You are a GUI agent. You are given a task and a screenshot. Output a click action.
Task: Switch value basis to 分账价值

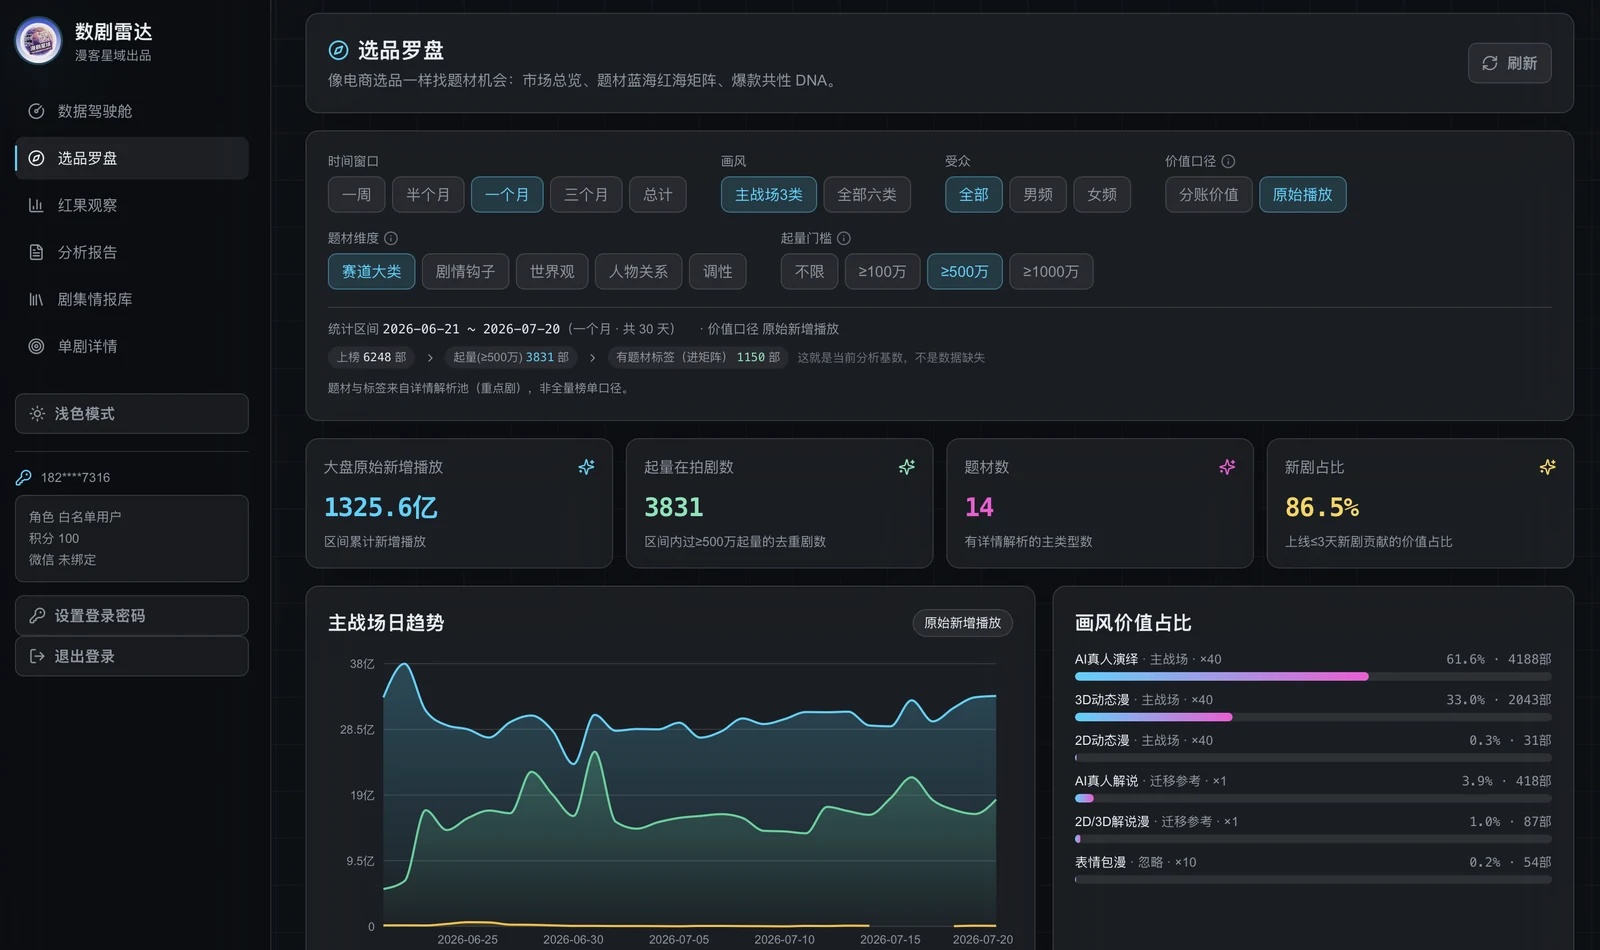pyautogui.click(x=1208, y=194)
